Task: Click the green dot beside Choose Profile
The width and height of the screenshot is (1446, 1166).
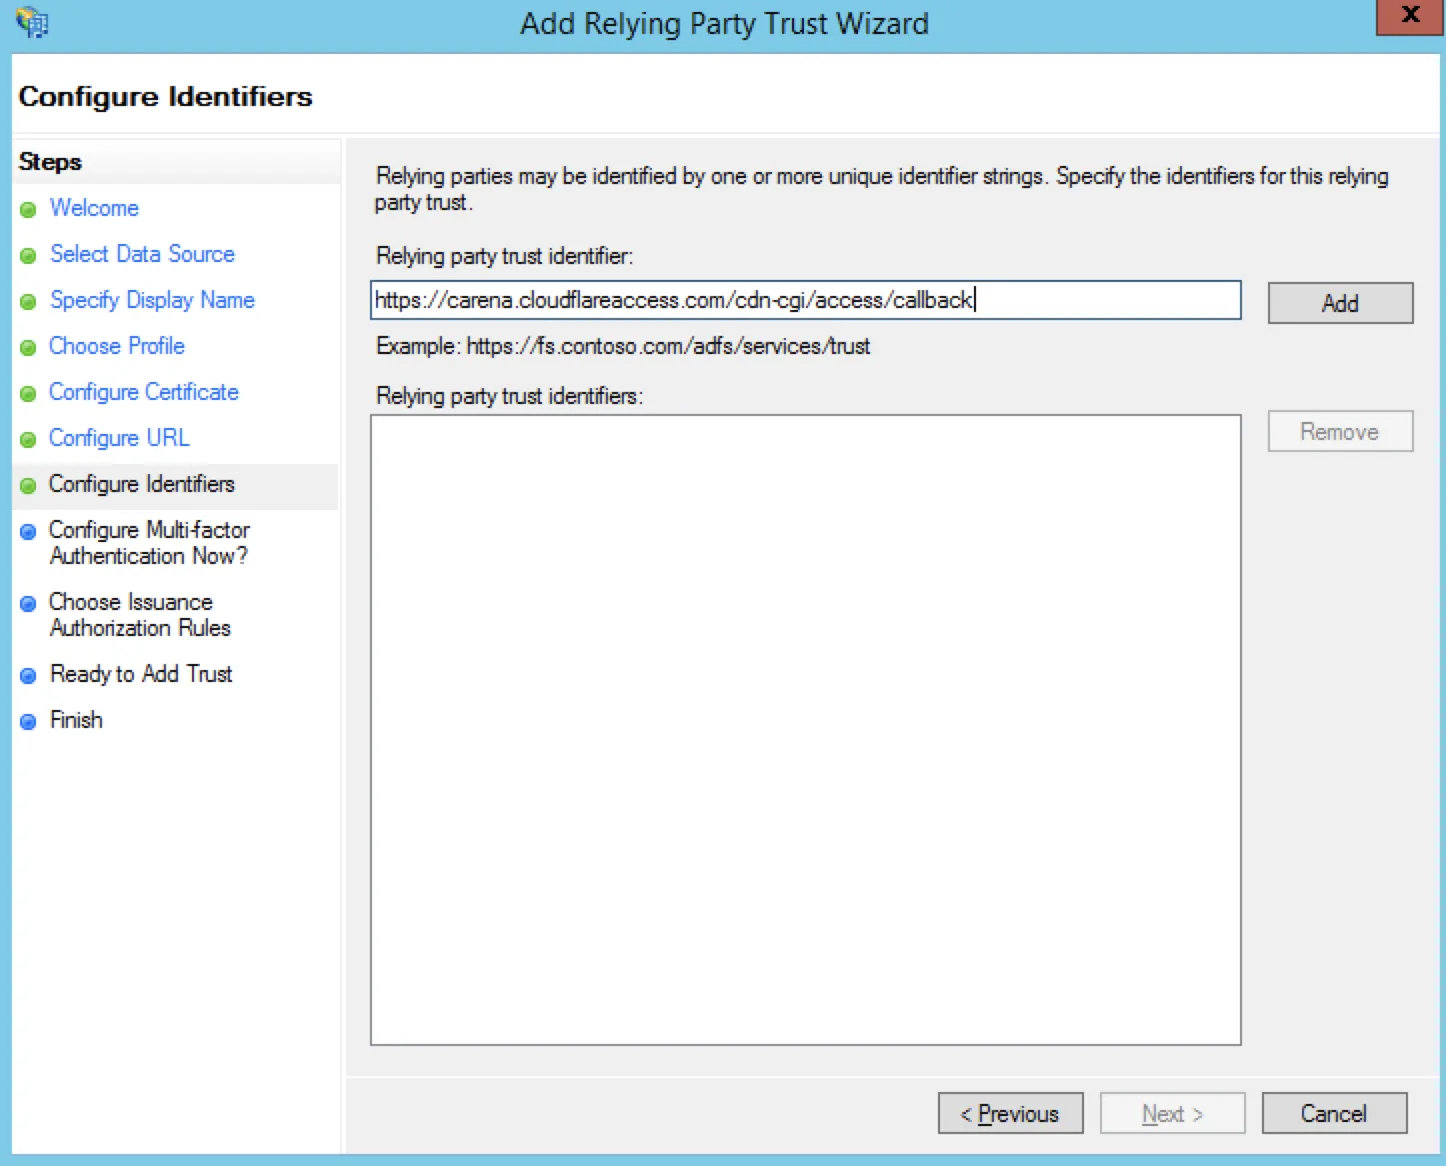Action: pos(28,347)
